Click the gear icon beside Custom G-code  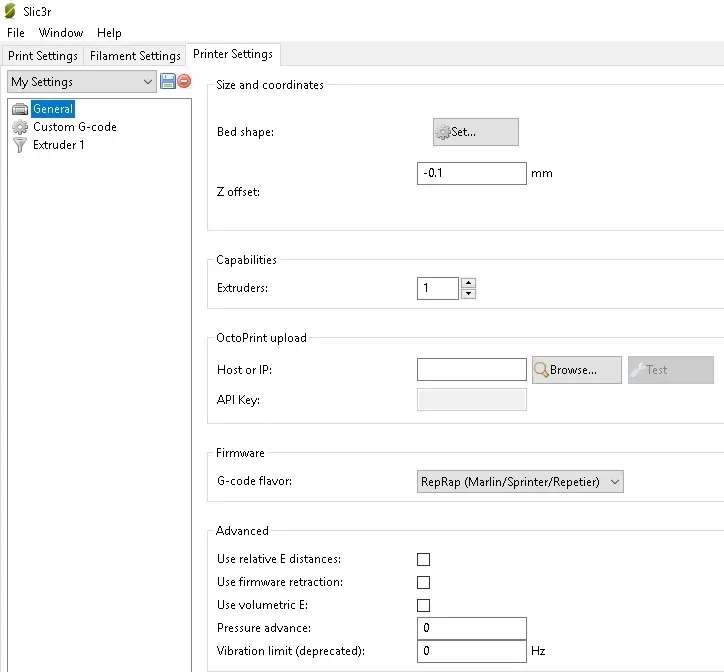[20, 127]
